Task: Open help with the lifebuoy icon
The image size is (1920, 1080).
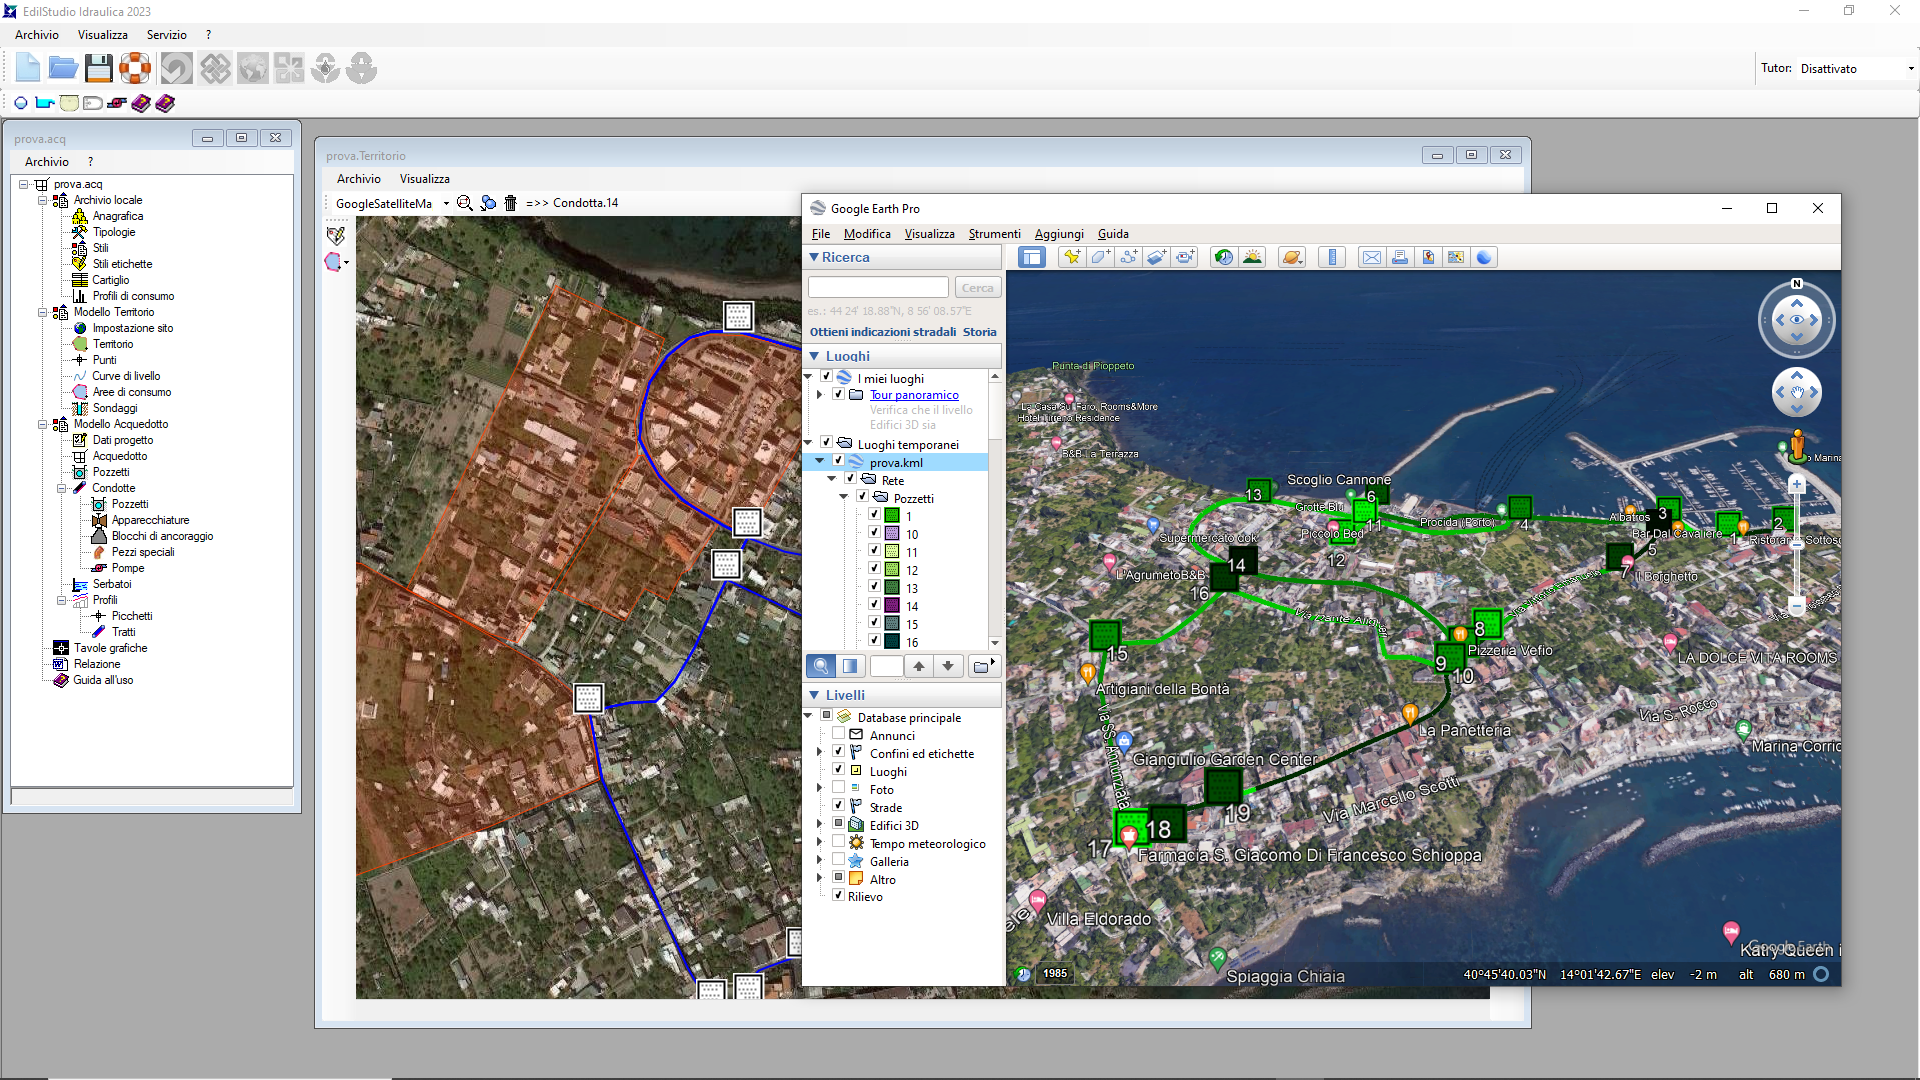Action: coord(135,68)
